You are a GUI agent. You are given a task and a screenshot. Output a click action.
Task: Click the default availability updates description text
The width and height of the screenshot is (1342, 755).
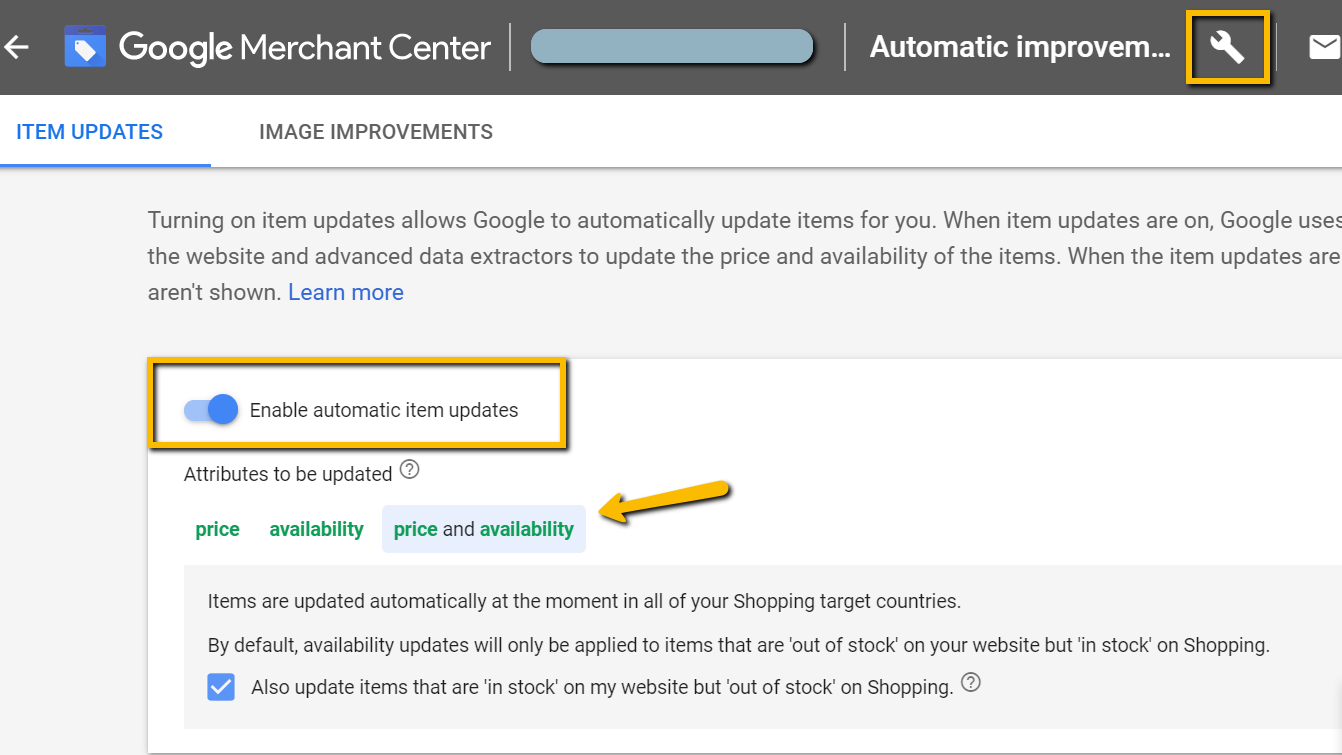pyautogui.click(x=739, y=645)
